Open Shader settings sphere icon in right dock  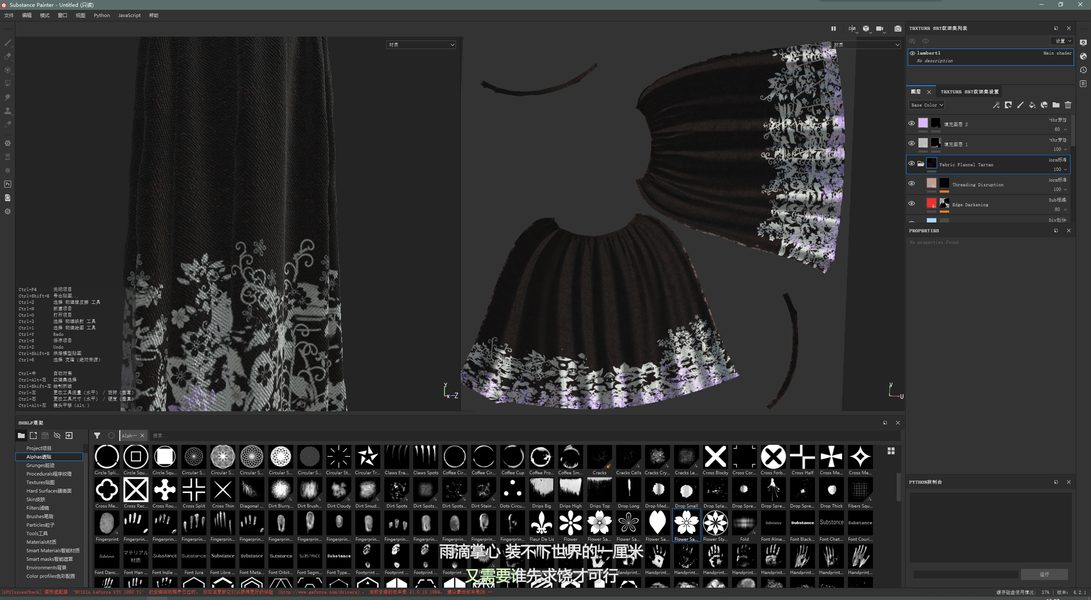coord(1083,56)
